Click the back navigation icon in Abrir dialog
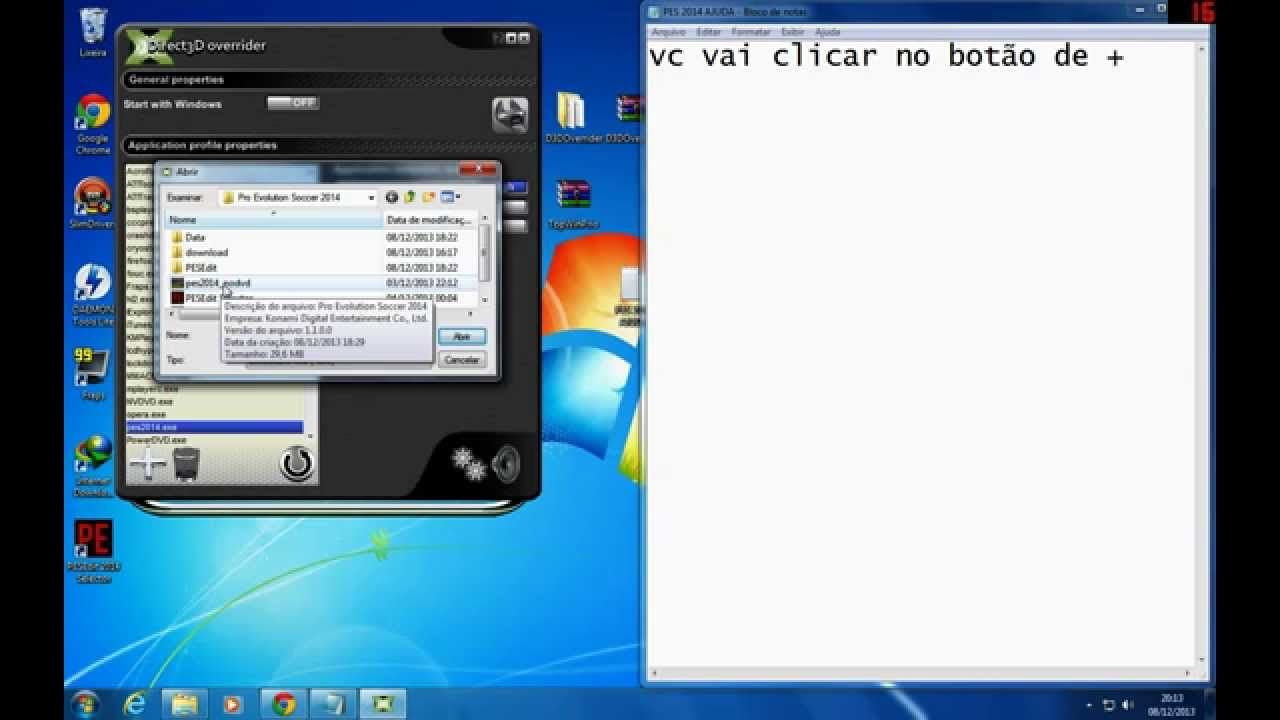 [392, 198]
